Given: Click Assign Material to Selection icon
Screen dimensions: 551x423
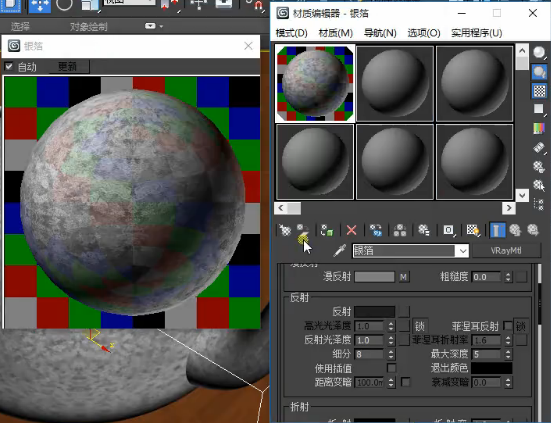Looking at the screenshot, I should point(327,230).
